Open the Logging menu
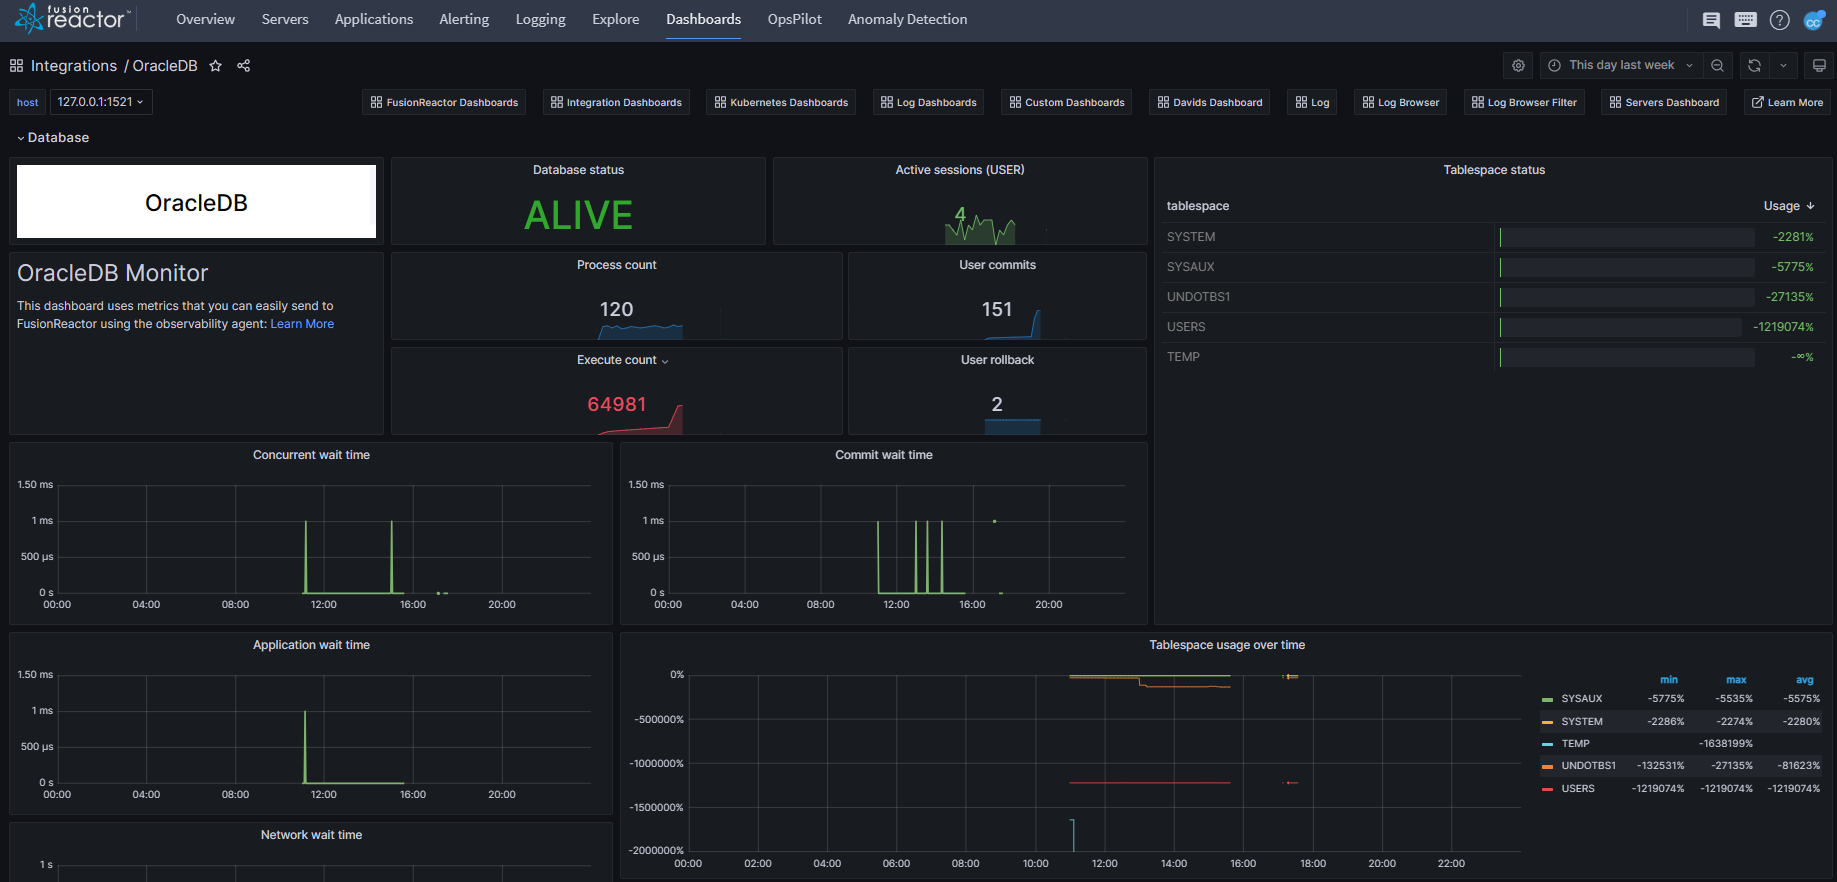The width and height of the screenshot is (1837, 882). [x=540, y=20]
